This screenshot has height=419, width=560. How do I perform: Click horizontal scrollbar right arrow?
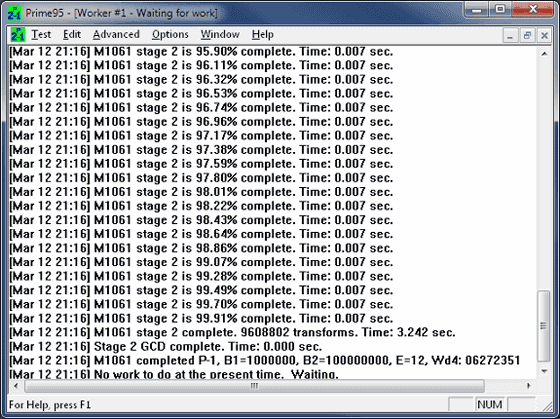[529, 386]
